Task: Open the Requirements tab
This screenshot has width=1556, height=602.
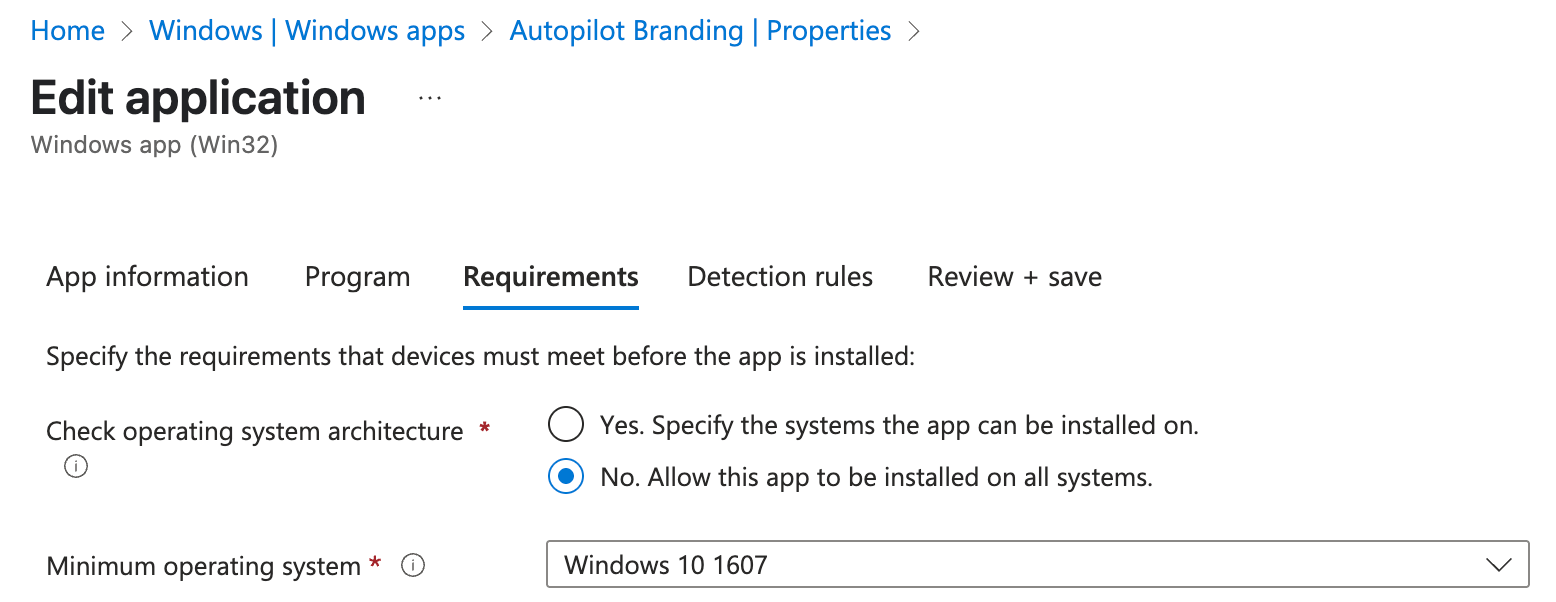Action: tap(551, 277)
